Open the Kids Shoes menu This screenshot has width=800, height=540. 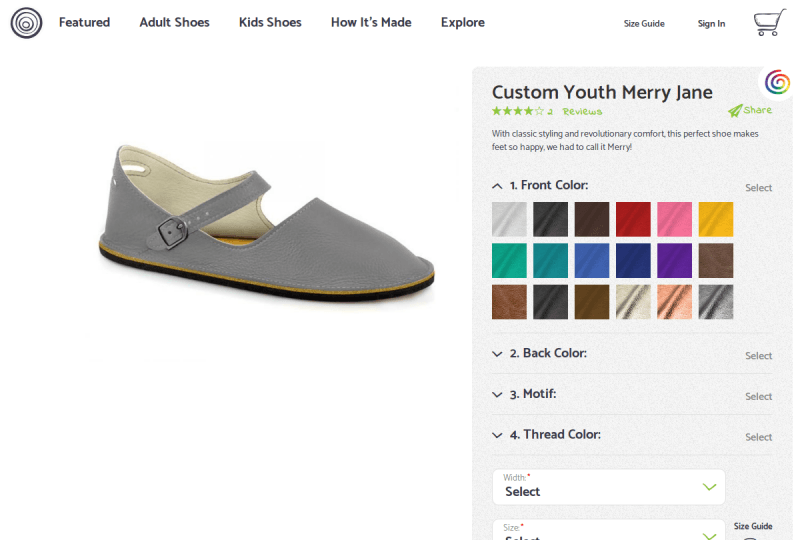270,22
